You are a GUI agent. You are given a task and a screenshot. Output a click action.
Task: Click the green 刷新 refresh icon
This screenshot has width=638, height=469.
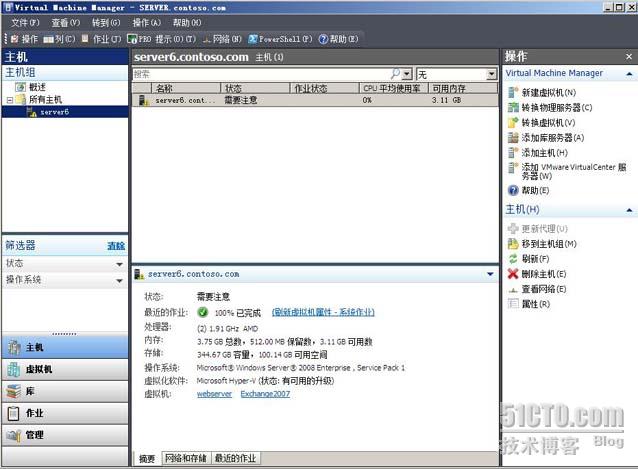(513, 259)
